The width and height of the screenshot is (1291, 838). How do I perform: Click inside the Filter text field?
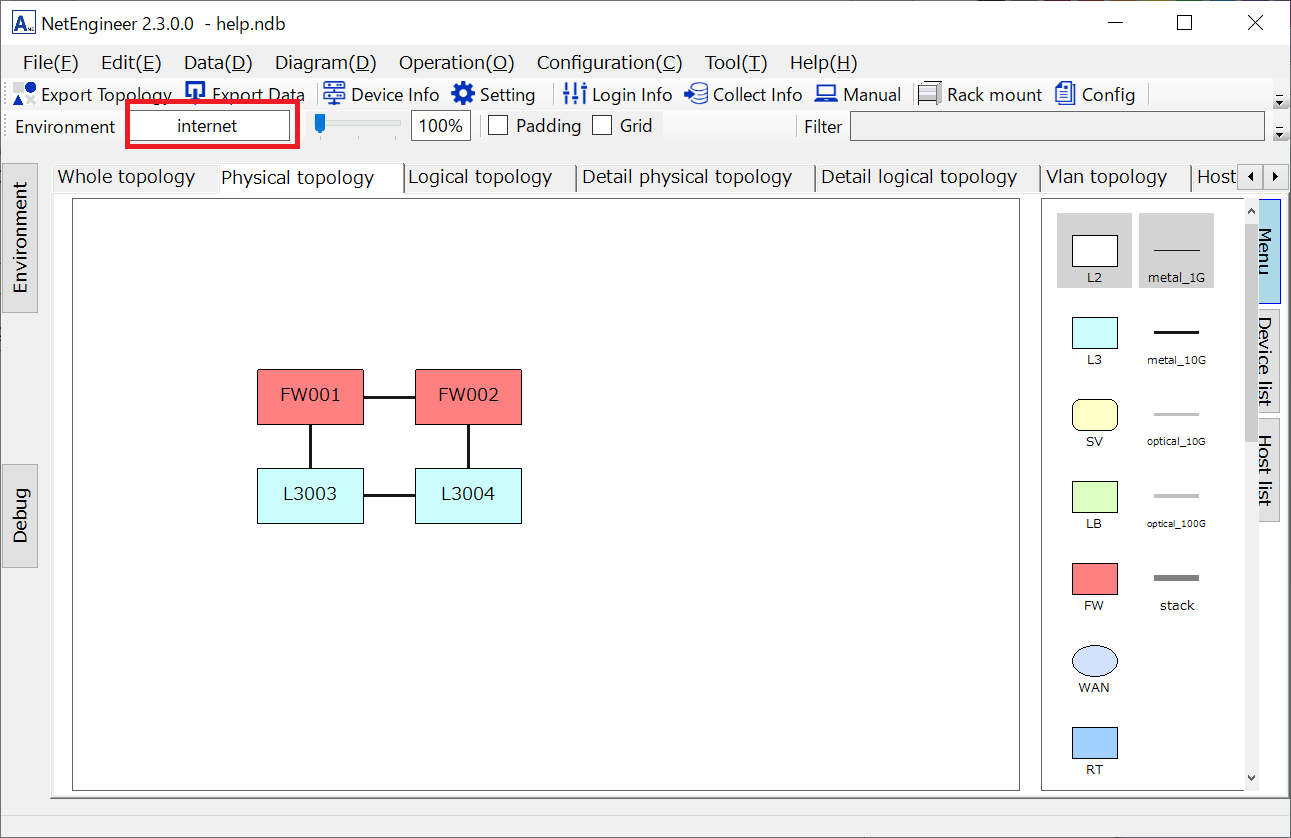click(1056, 127)
